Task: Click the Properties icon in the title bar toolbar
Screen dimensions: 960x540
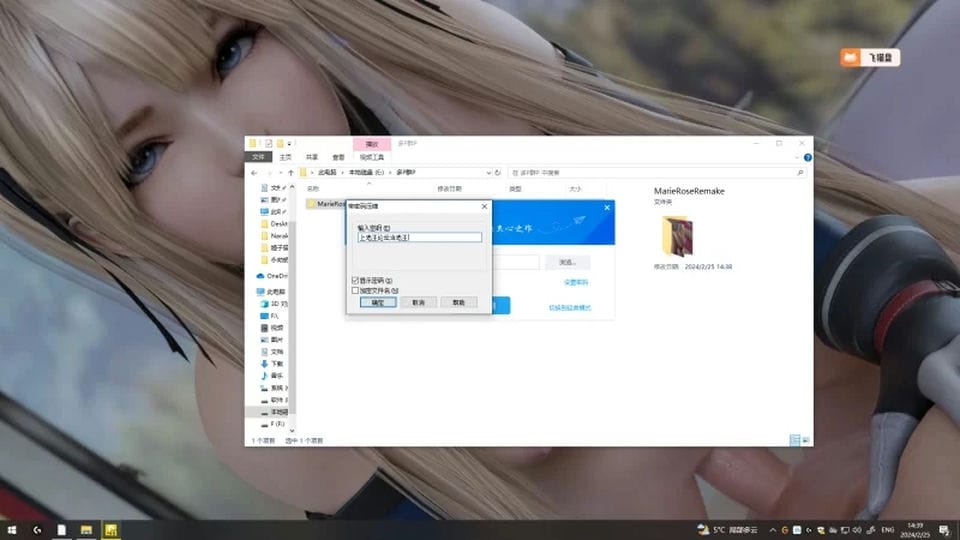Action: tap(268, 144)
